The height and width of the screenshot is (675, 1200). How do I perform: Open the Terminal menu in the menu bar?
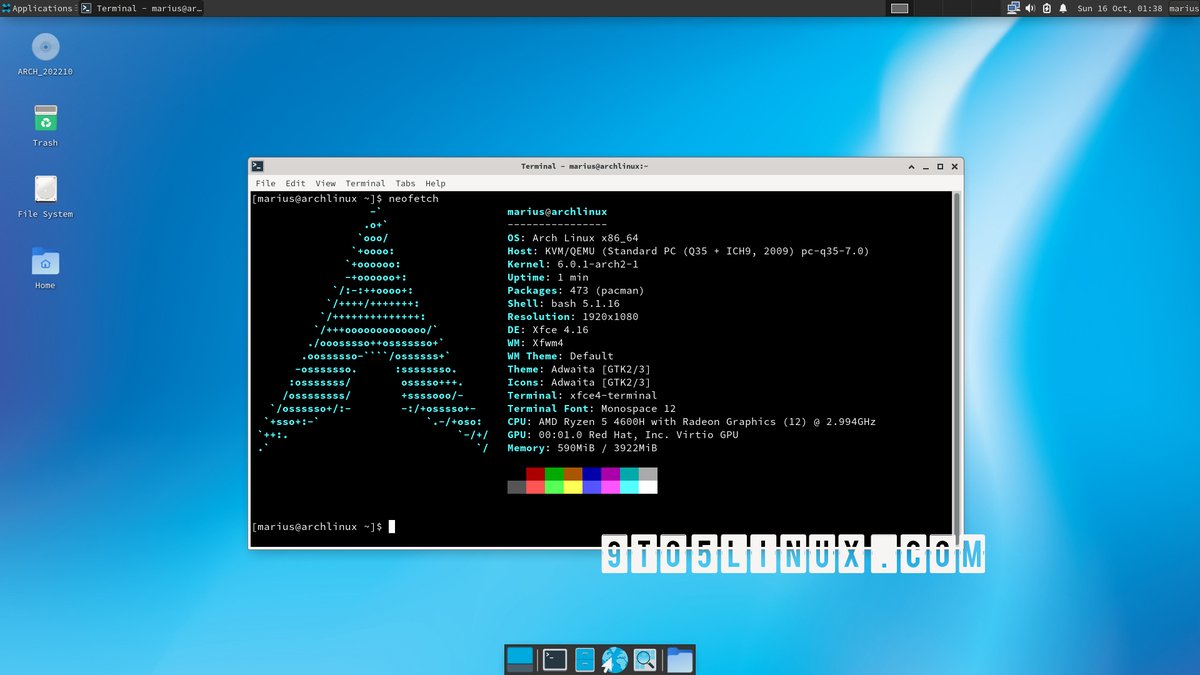point(365,184)
